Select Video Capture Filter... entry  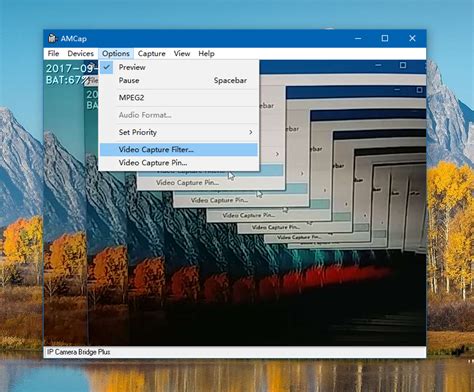(179, 150)
